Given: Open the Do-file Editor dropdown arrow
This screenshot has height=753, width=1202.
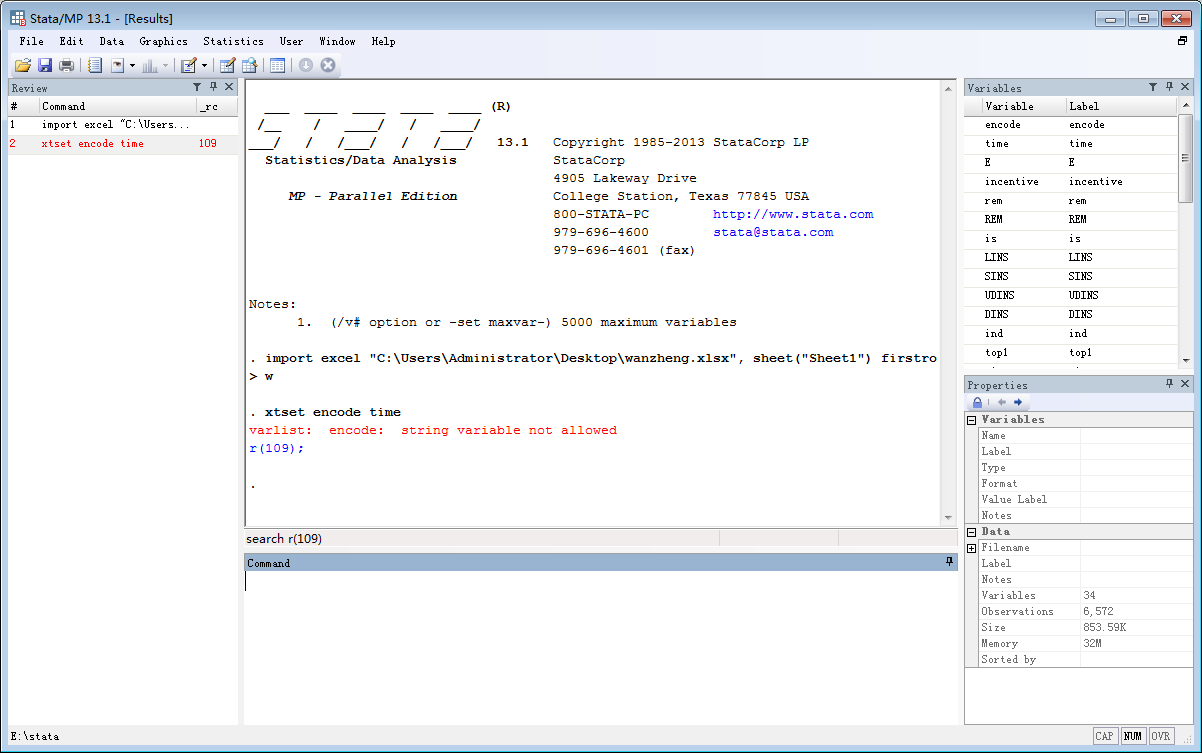Looking at the screenshot, I should click(x=204, y=66).
